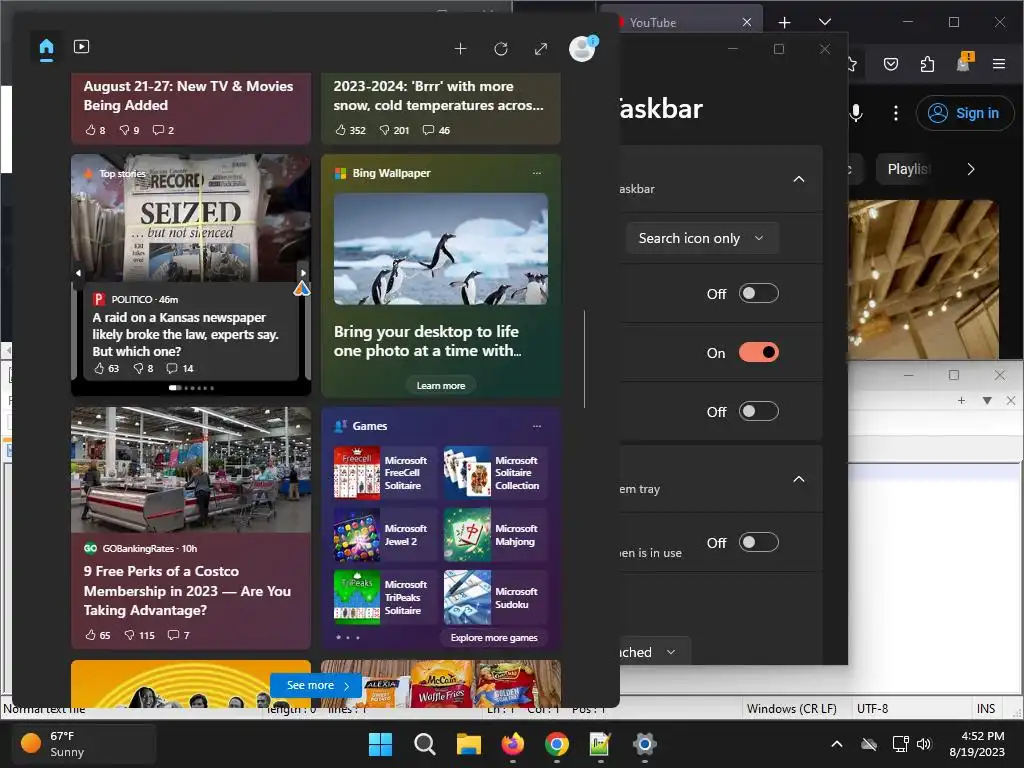Close the YouTube tab

(746, 22)
